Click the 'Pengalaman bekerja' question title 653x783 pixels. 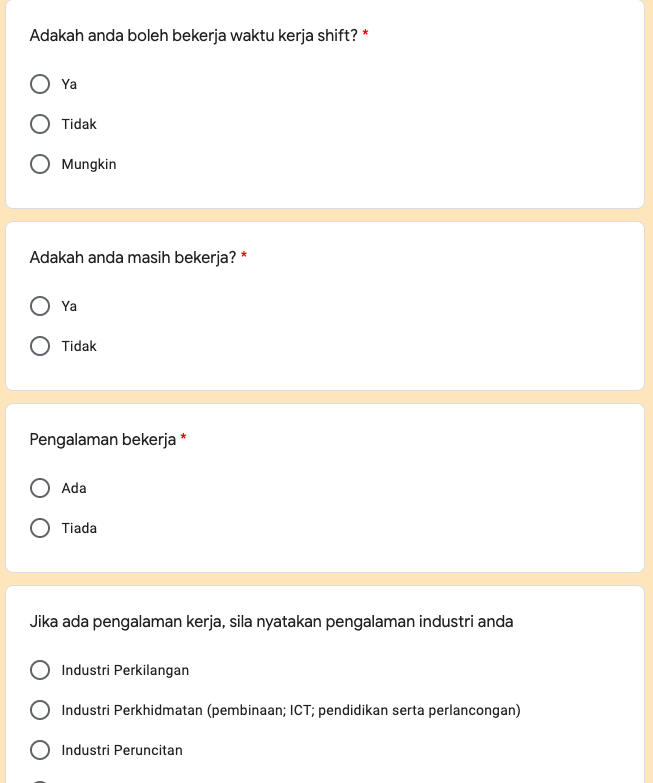coord(103,440)
